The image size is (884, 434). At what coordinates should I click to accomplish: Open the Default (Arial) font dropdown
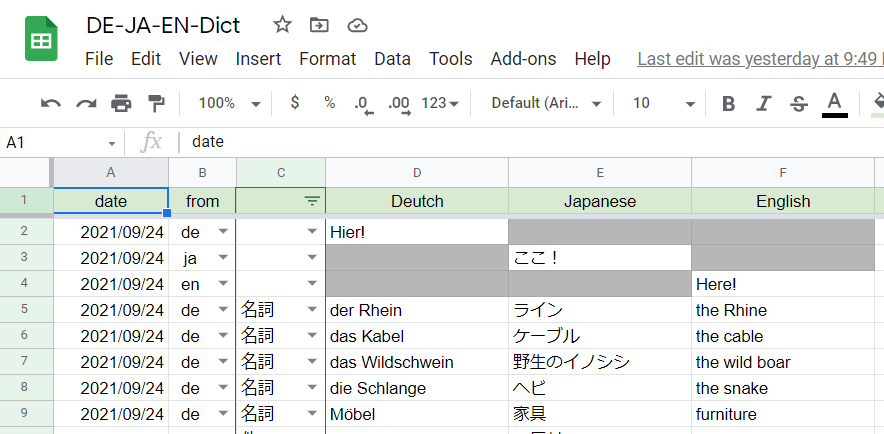[x=546, y=103]
